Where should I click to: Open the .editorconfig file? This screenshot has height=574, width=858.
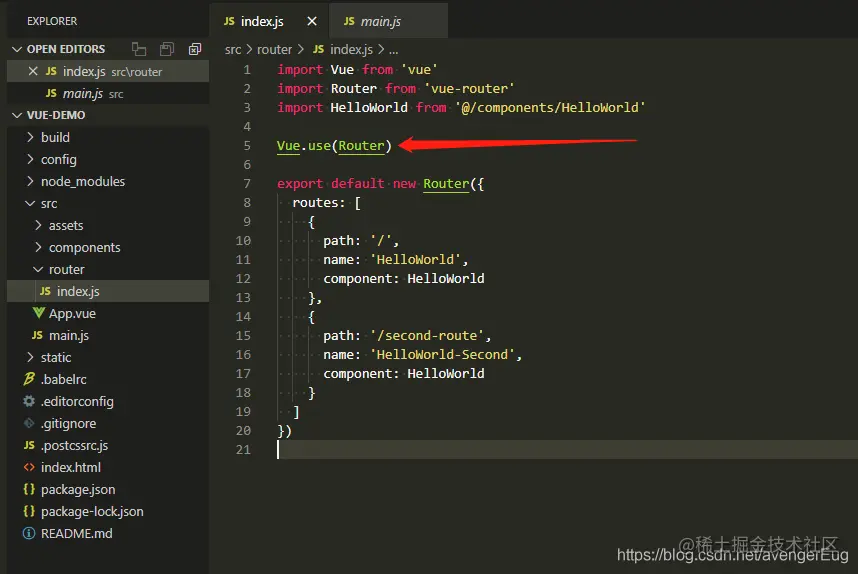click(108, 401)
